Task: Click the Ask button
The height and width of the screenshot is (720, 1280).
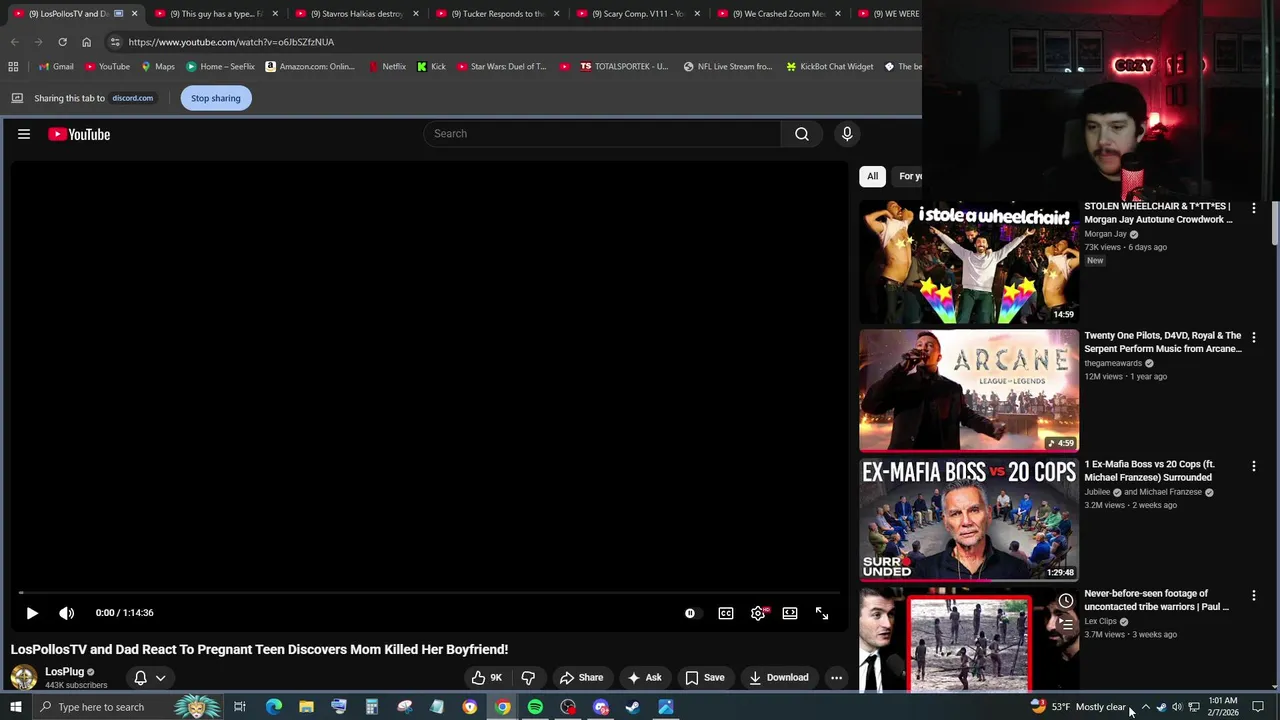Action: [x=644, y=677]
